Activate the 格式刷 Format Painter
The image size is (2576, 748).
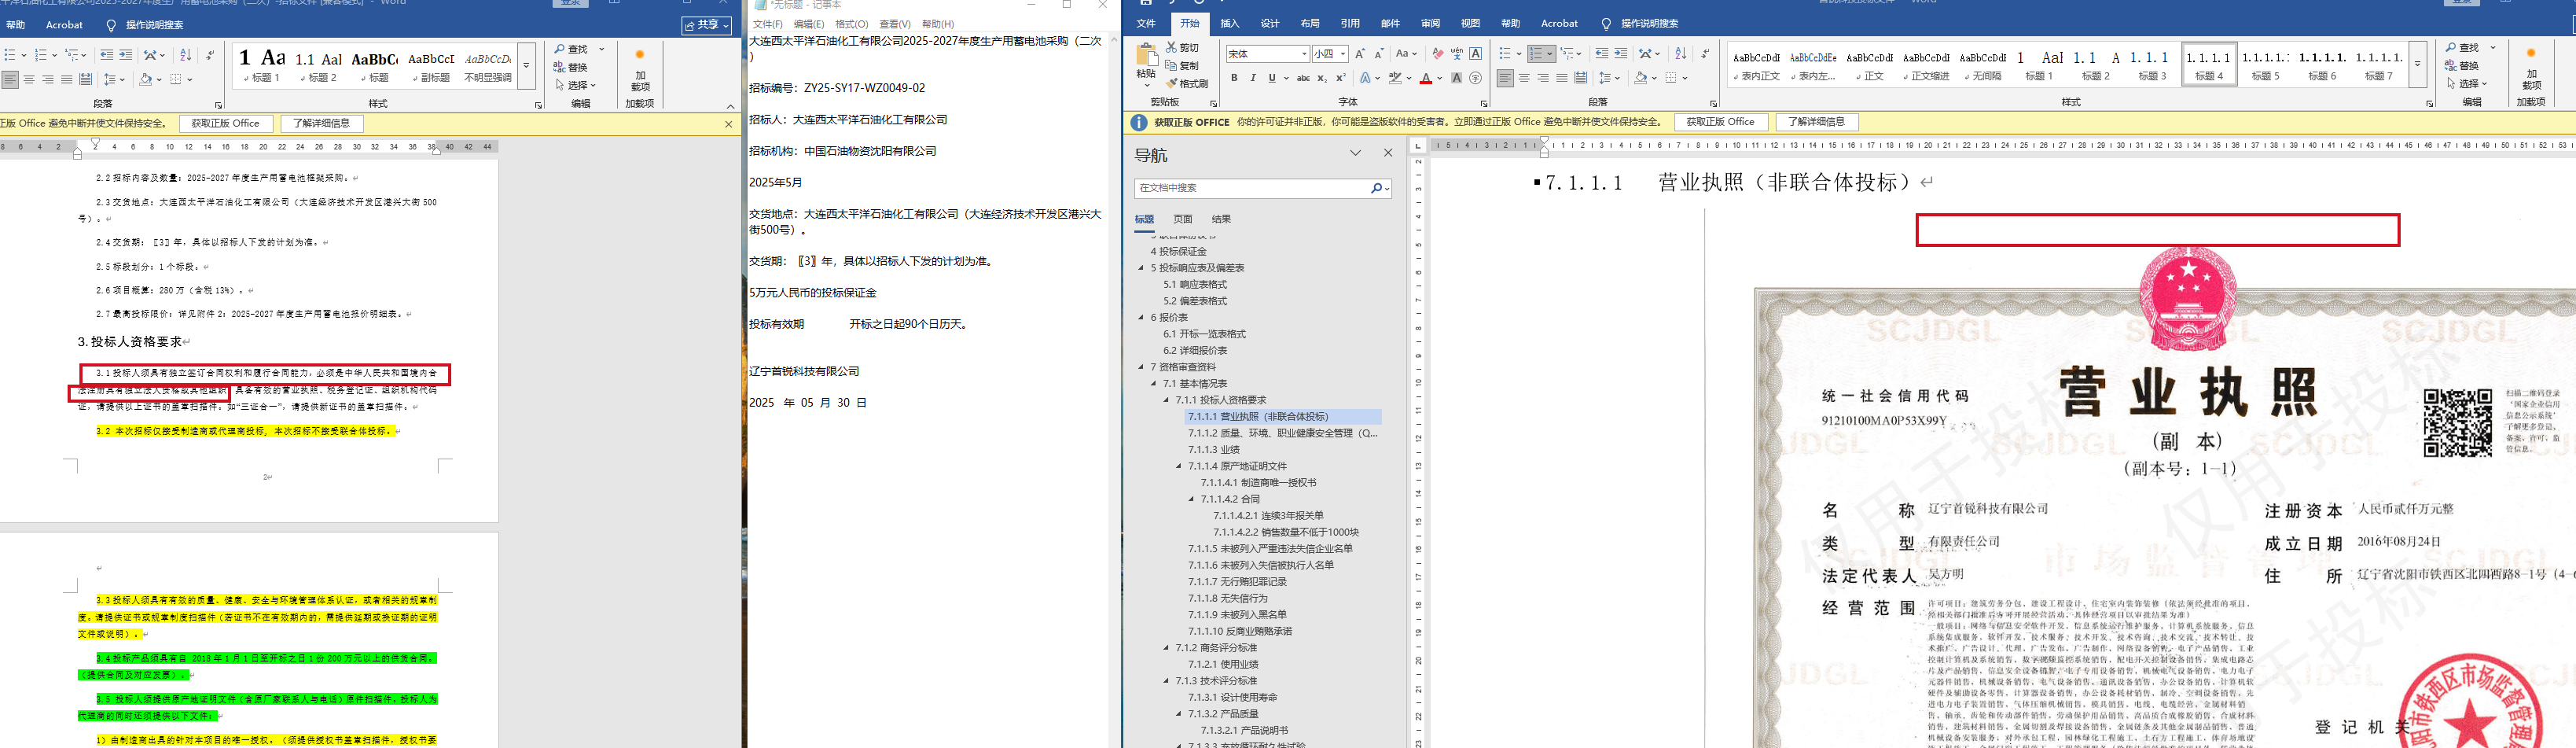coord(1187,84)
